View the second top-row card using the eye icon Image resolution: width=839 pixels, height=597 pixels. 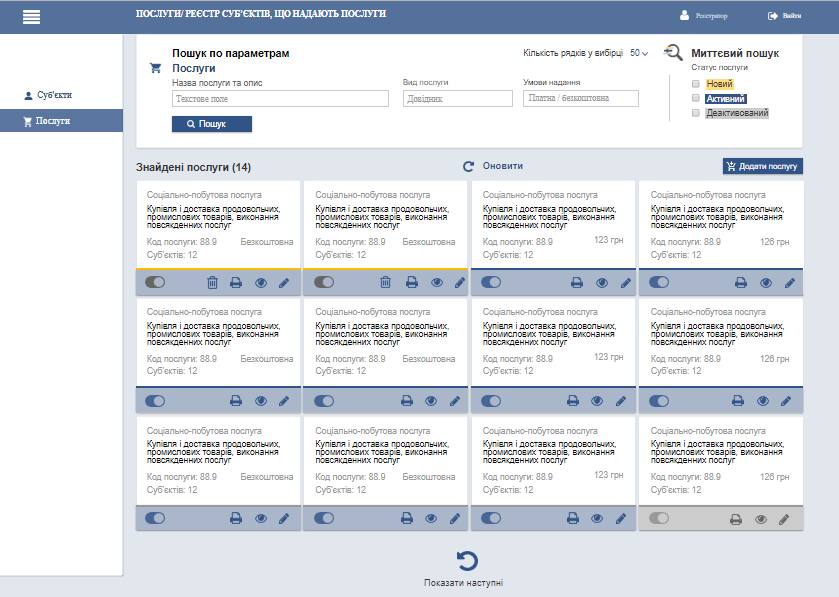[x=436, y=283]
